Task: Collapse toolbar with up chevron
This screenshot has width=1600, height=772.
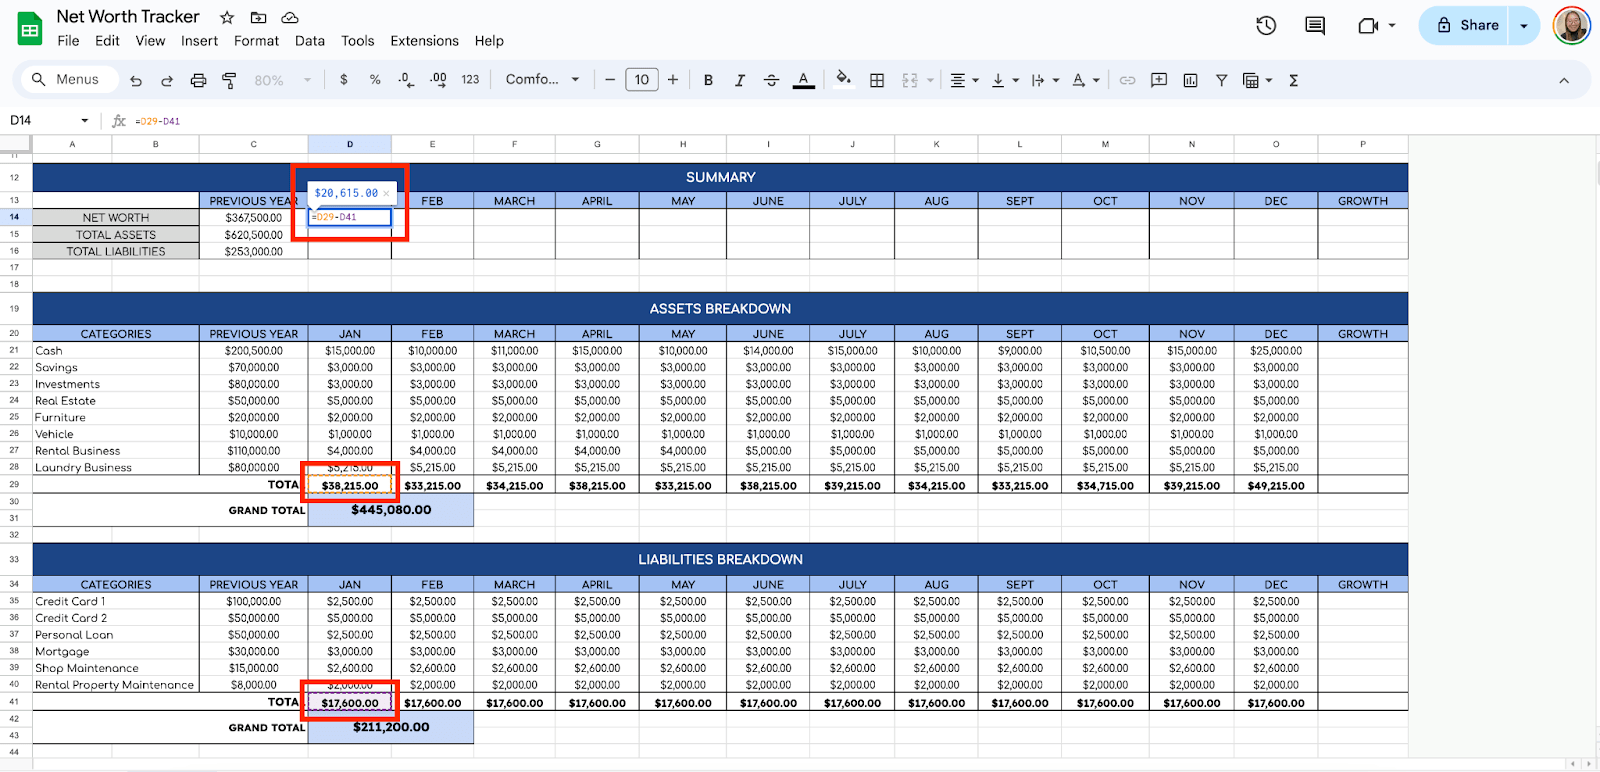Action: [x=1564, y=80]
